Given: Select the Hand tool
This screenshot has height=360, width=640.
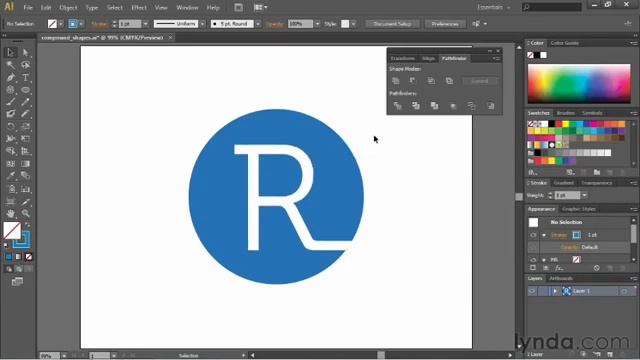Looking at the screenshot, I should pyautogui.click(x=11, y=213).
